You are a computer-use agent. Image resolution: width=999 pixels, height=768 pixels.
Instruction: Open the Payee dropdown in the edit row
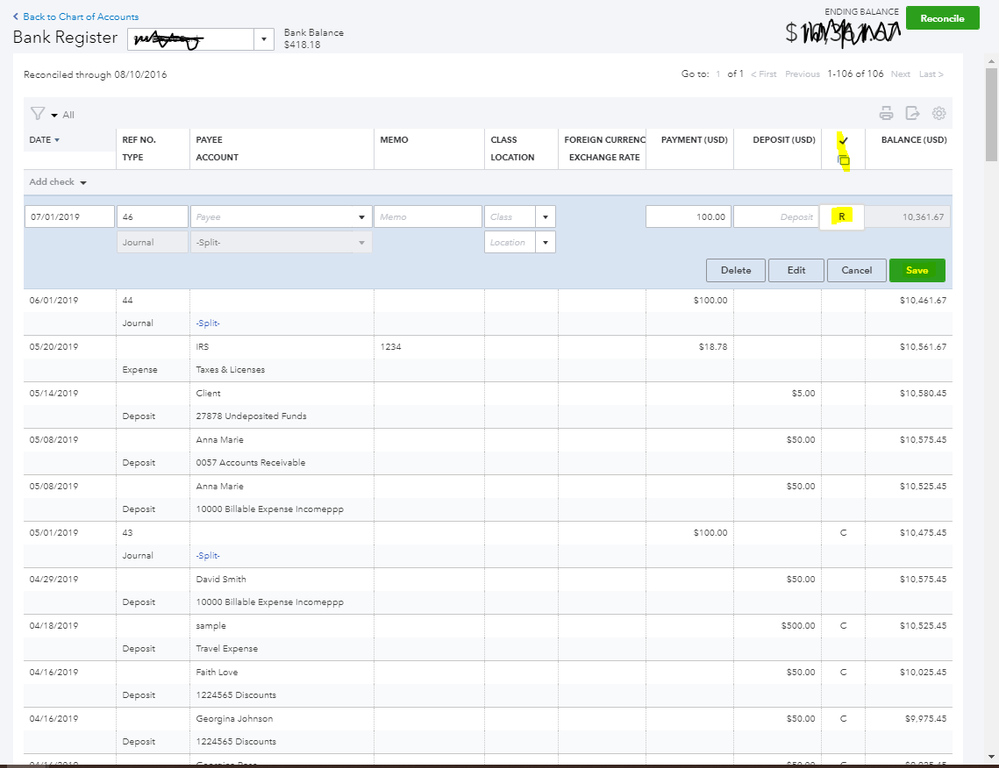(x=361, y=217)
